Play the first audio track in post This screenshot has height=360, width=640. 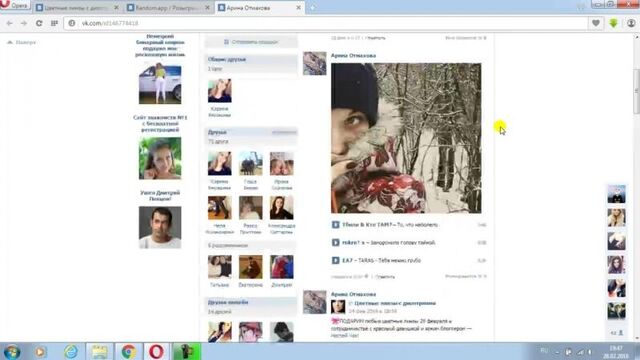[x=336, y=225]
